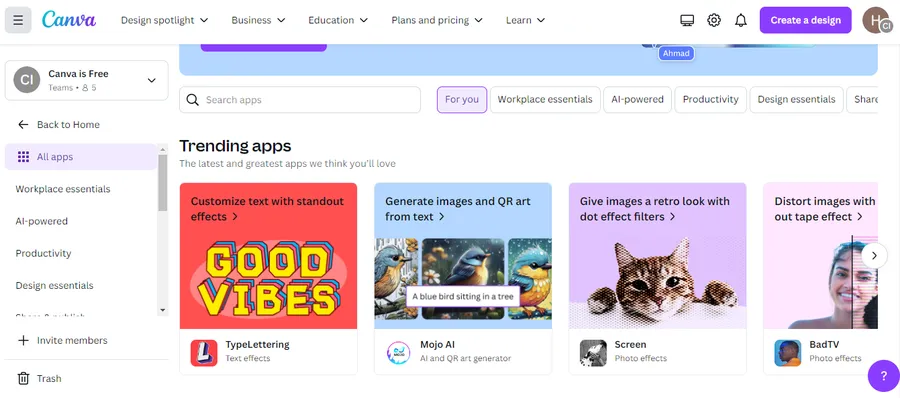This screenshot has height=398, width=900.
Task: Open AI-powered in the sidebar
Action: [x=80, y=221]
